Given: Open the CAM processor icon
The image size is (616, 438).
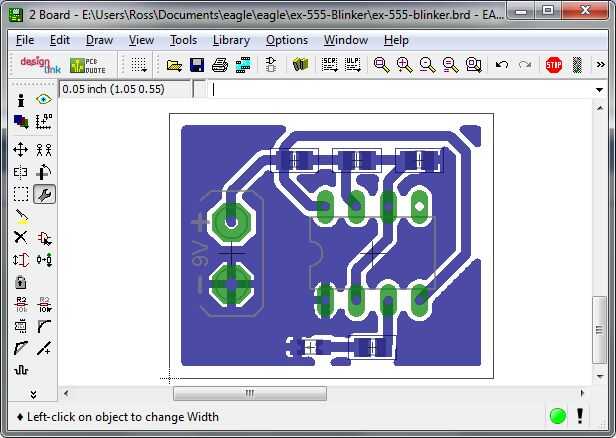Looking at the screenshot, I should [243, 65].
